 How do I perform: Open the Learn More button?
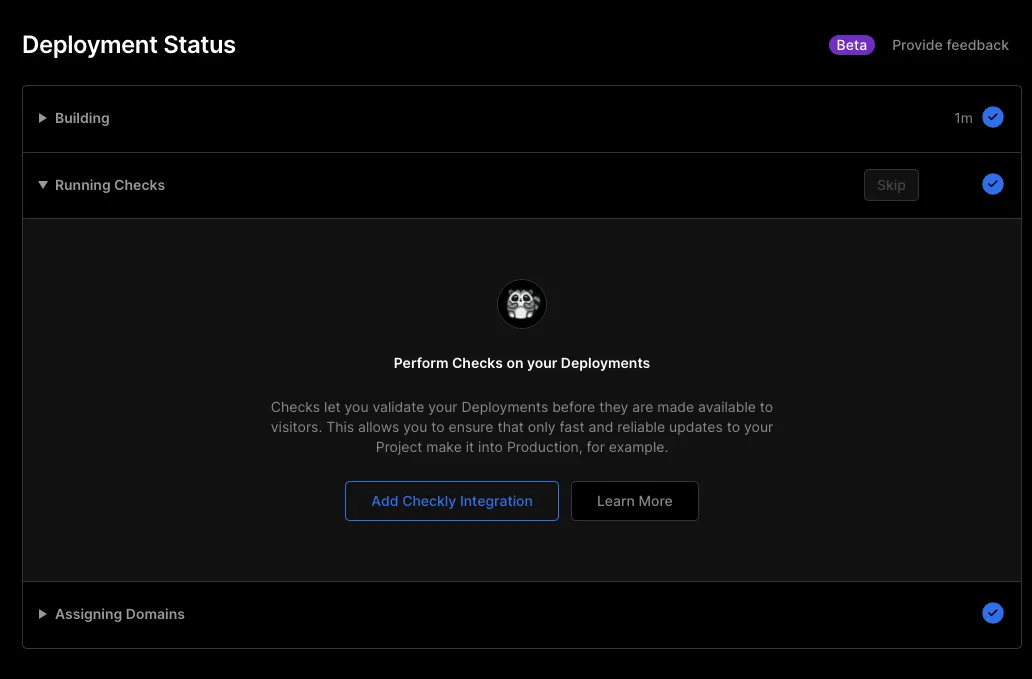(634, 501)
